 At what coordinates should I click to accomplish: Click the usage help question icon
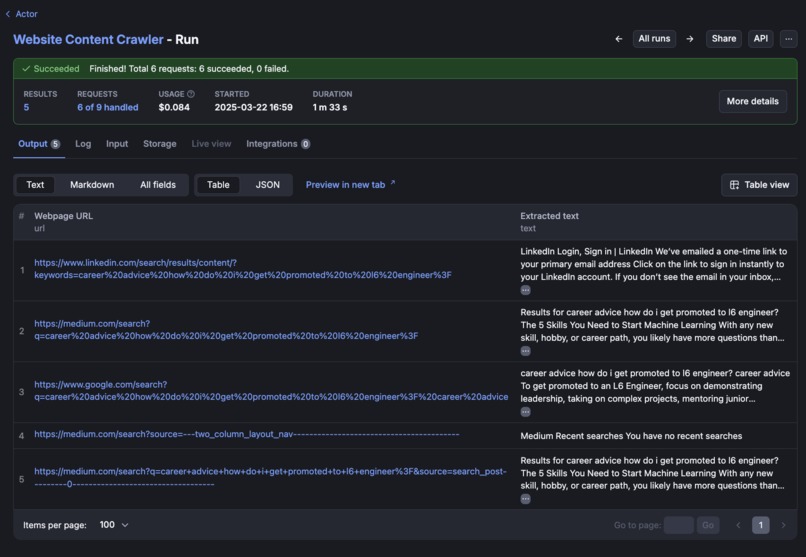191,94
